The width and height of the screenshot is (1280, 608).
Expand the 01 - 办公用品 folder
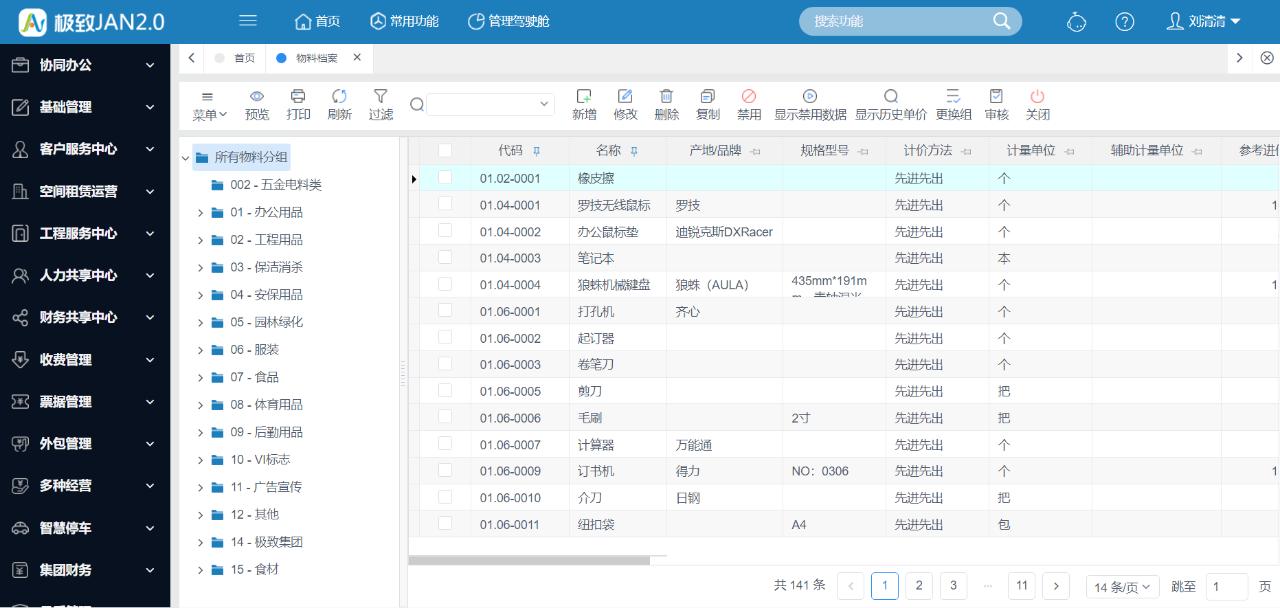[x=199, y=213]
